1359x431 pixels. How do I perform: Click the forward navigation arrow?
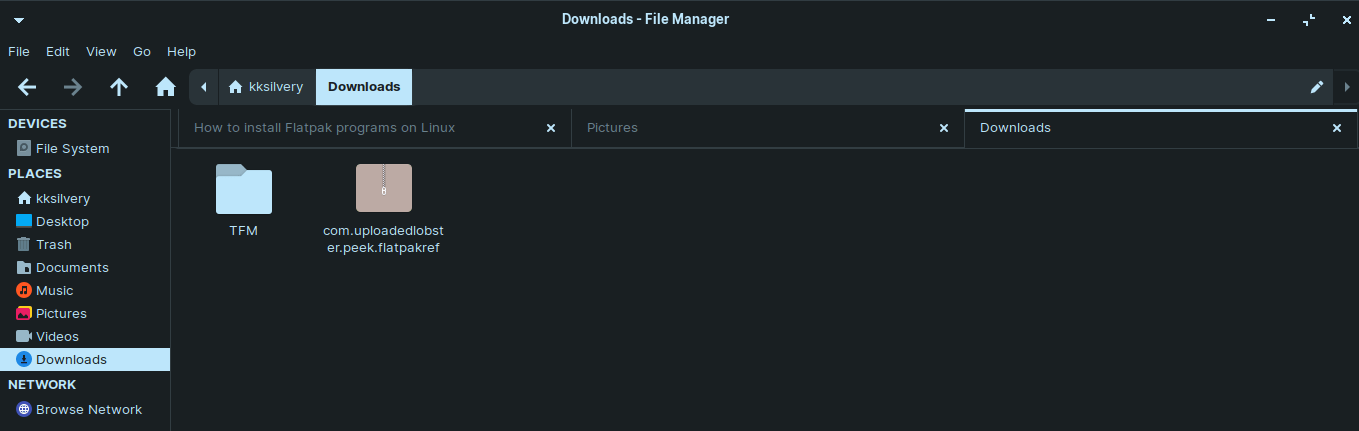point(73,87)
